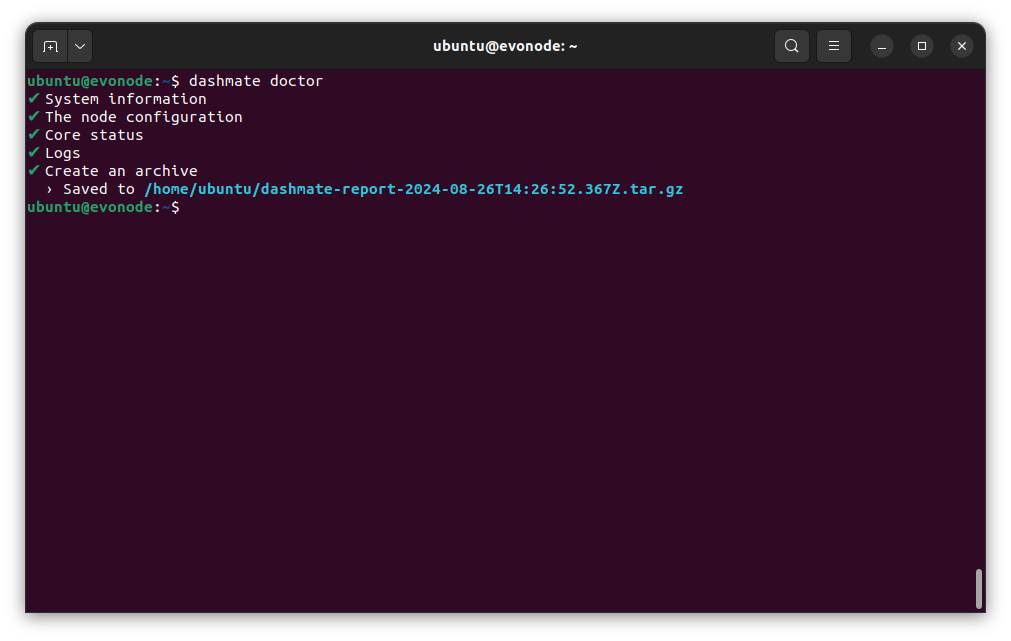
Task: Minimize the terminal window
Action: [x=881, y=46]
